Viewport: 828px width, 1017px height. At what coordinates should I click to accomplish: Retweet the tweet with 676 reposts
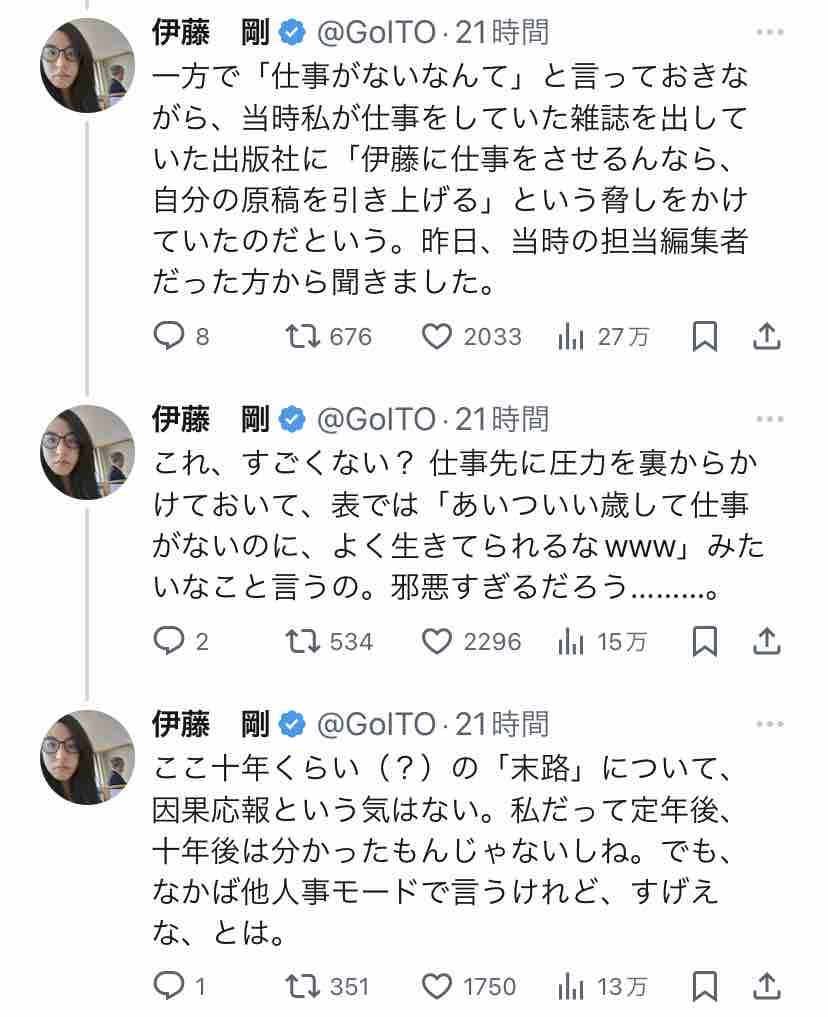tap(329, 337)
